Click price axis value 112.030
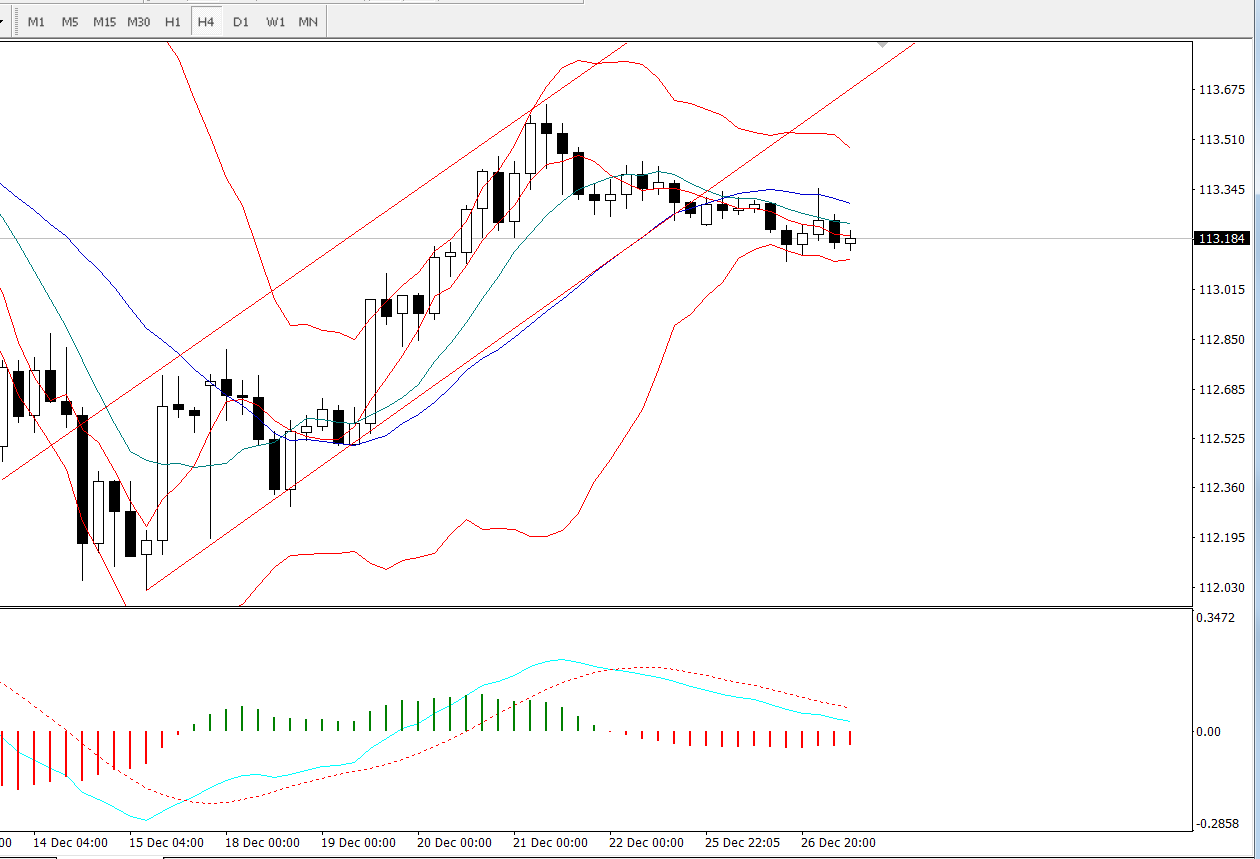Screen dimensions: 1260x859 click(1221, 588)
